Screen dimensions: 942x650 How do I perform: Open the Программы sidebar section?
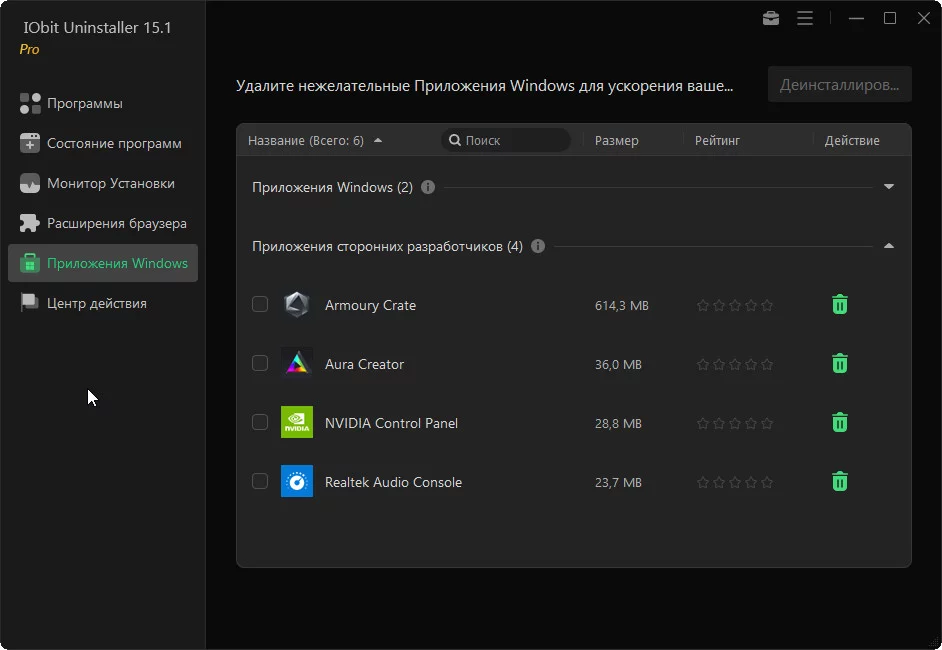84,103
